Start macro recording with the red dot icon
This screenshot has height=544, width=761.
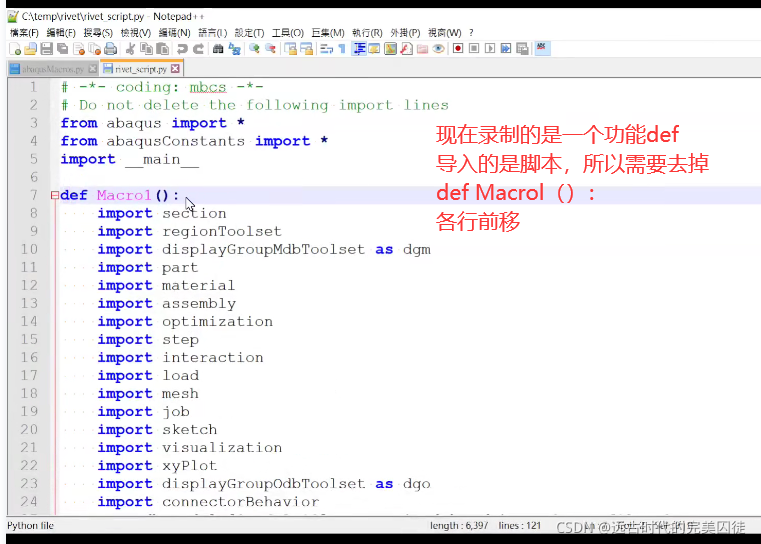[458, 49]
